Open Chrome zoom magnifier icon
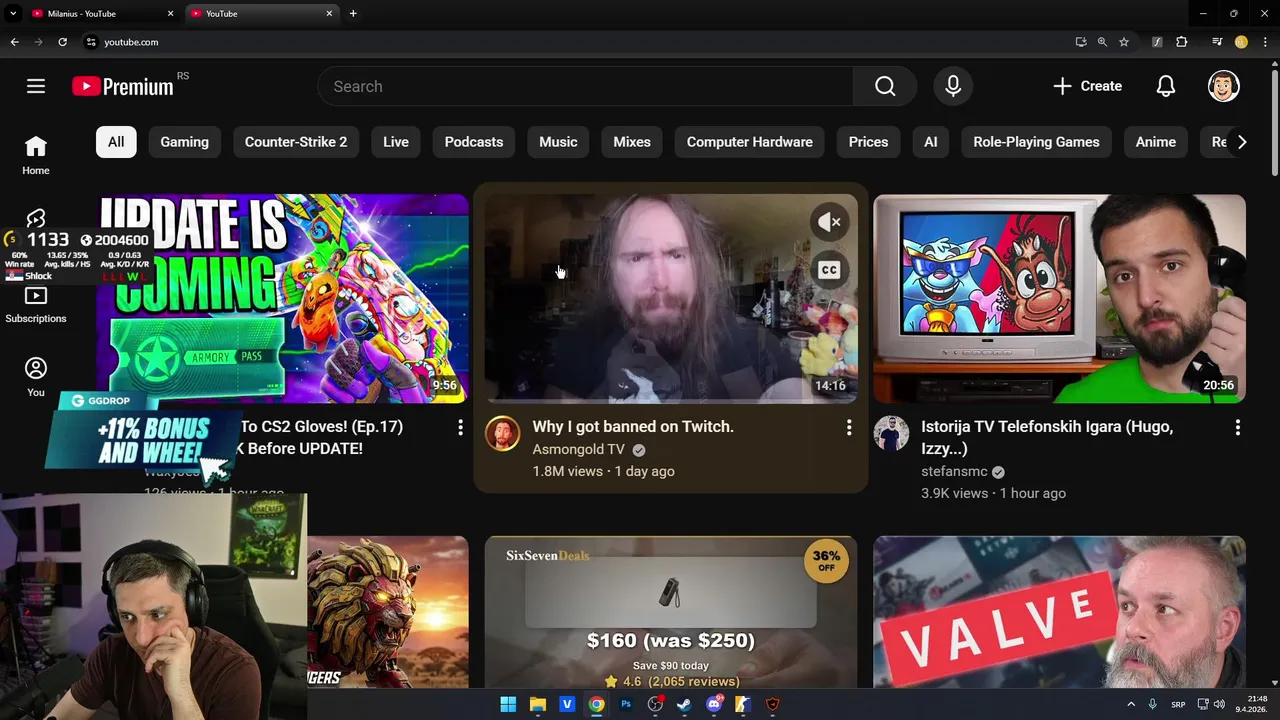Image resolution: width=1280 pixels, height=720 pixels. click(1102, 42)
